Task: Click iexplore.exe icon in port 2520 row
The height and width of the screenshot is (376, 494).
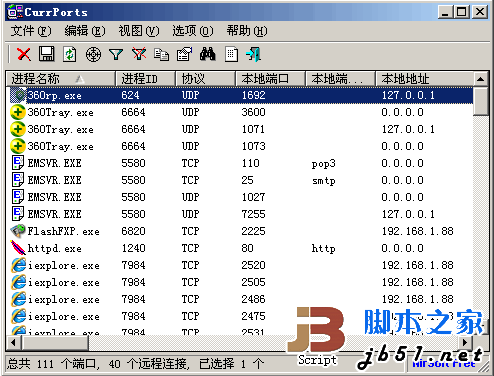Action: [x=18, y=265]
